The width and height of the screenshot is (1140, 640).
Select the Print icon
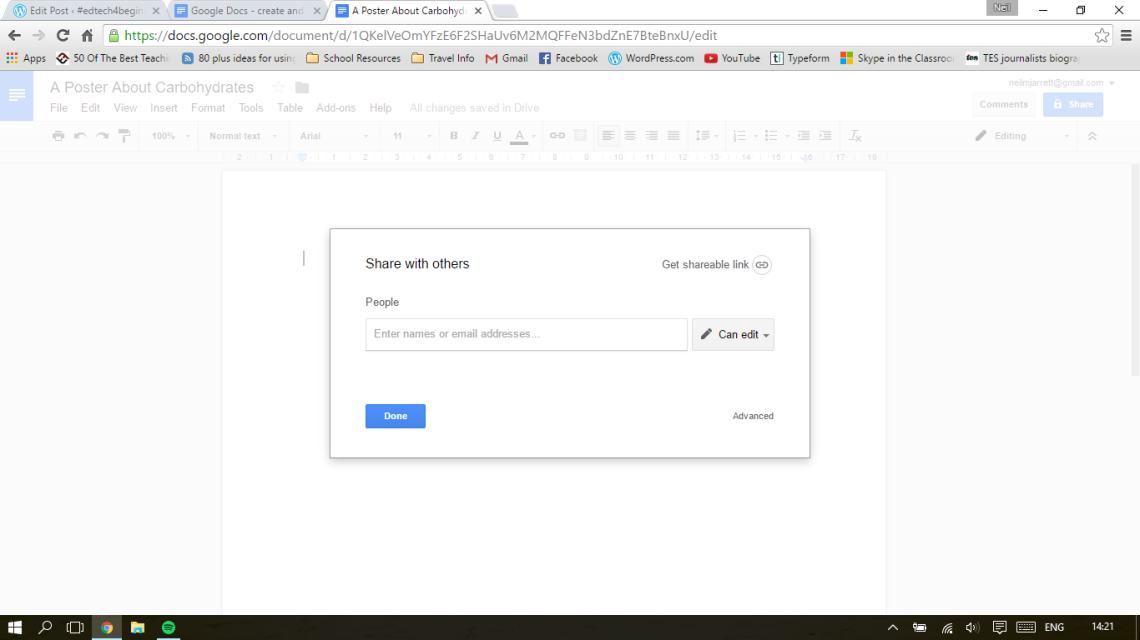57,135
